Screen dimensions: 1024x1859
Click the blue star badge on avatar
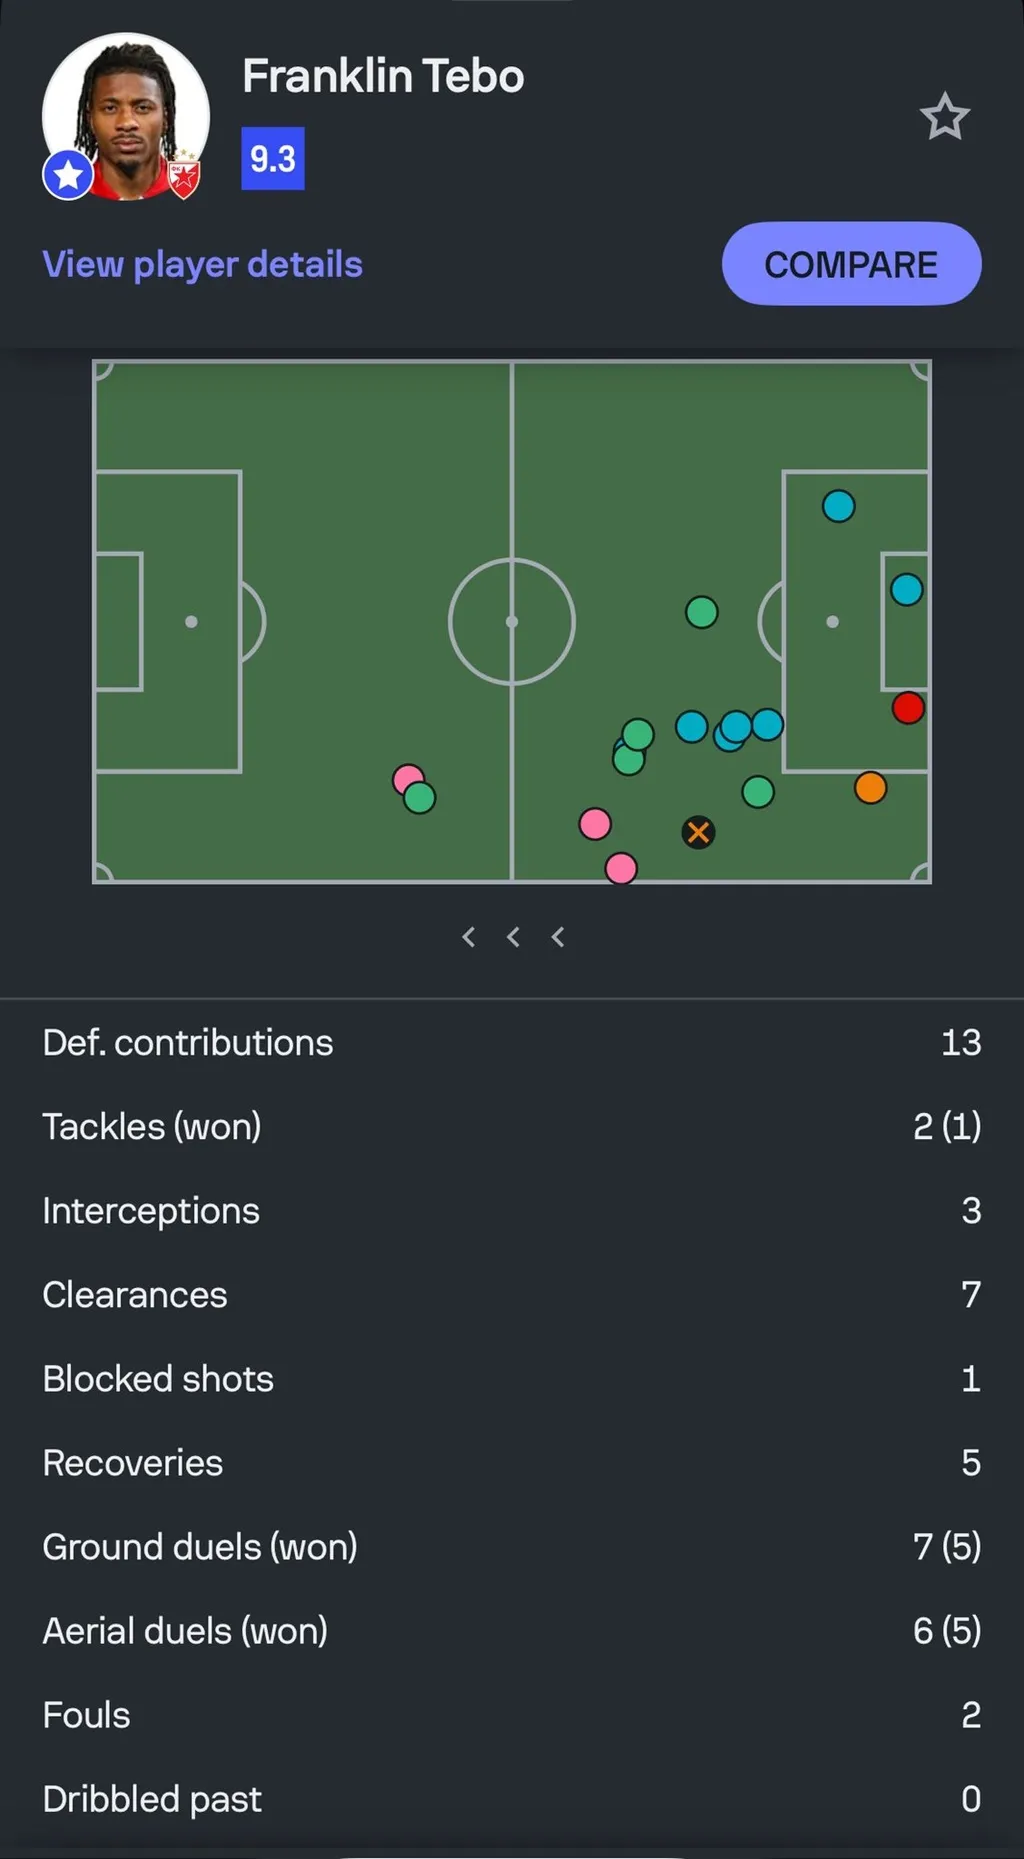tap(68, 176)
